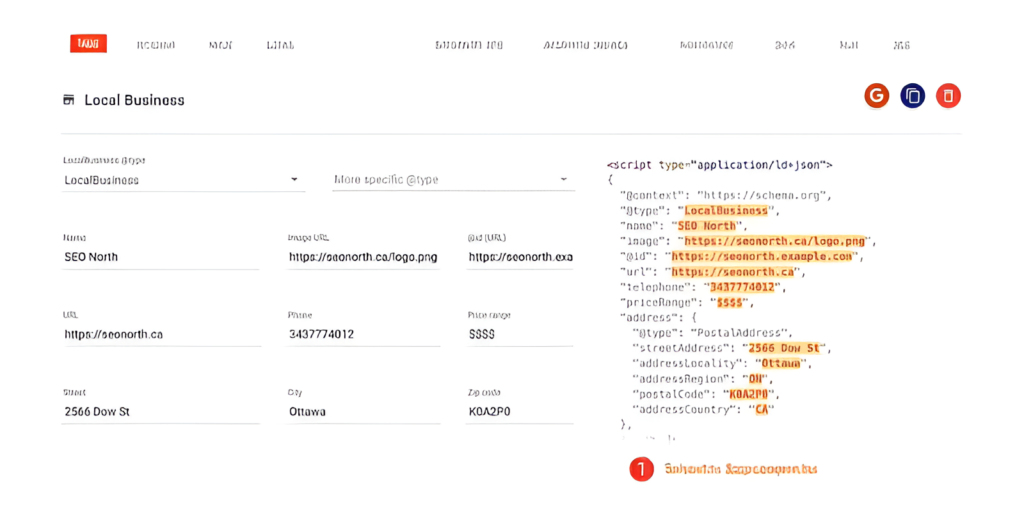Viewport: 1024px width, 512px height.
Task: Select the red highlighted navigation tab
Action: click(x=88, y=44)
